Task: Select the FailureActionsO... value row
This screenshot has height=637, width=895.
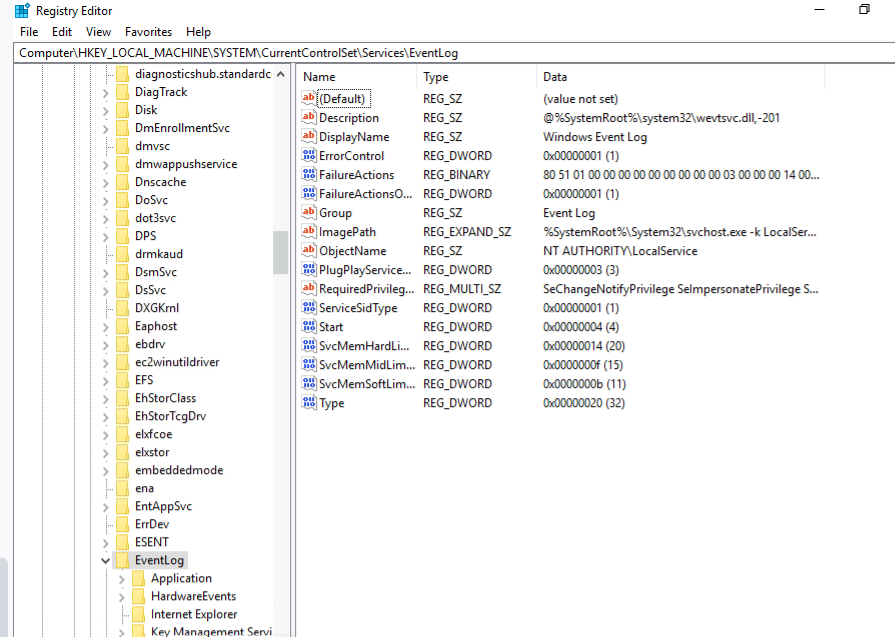Action: (x=561, y=193)
